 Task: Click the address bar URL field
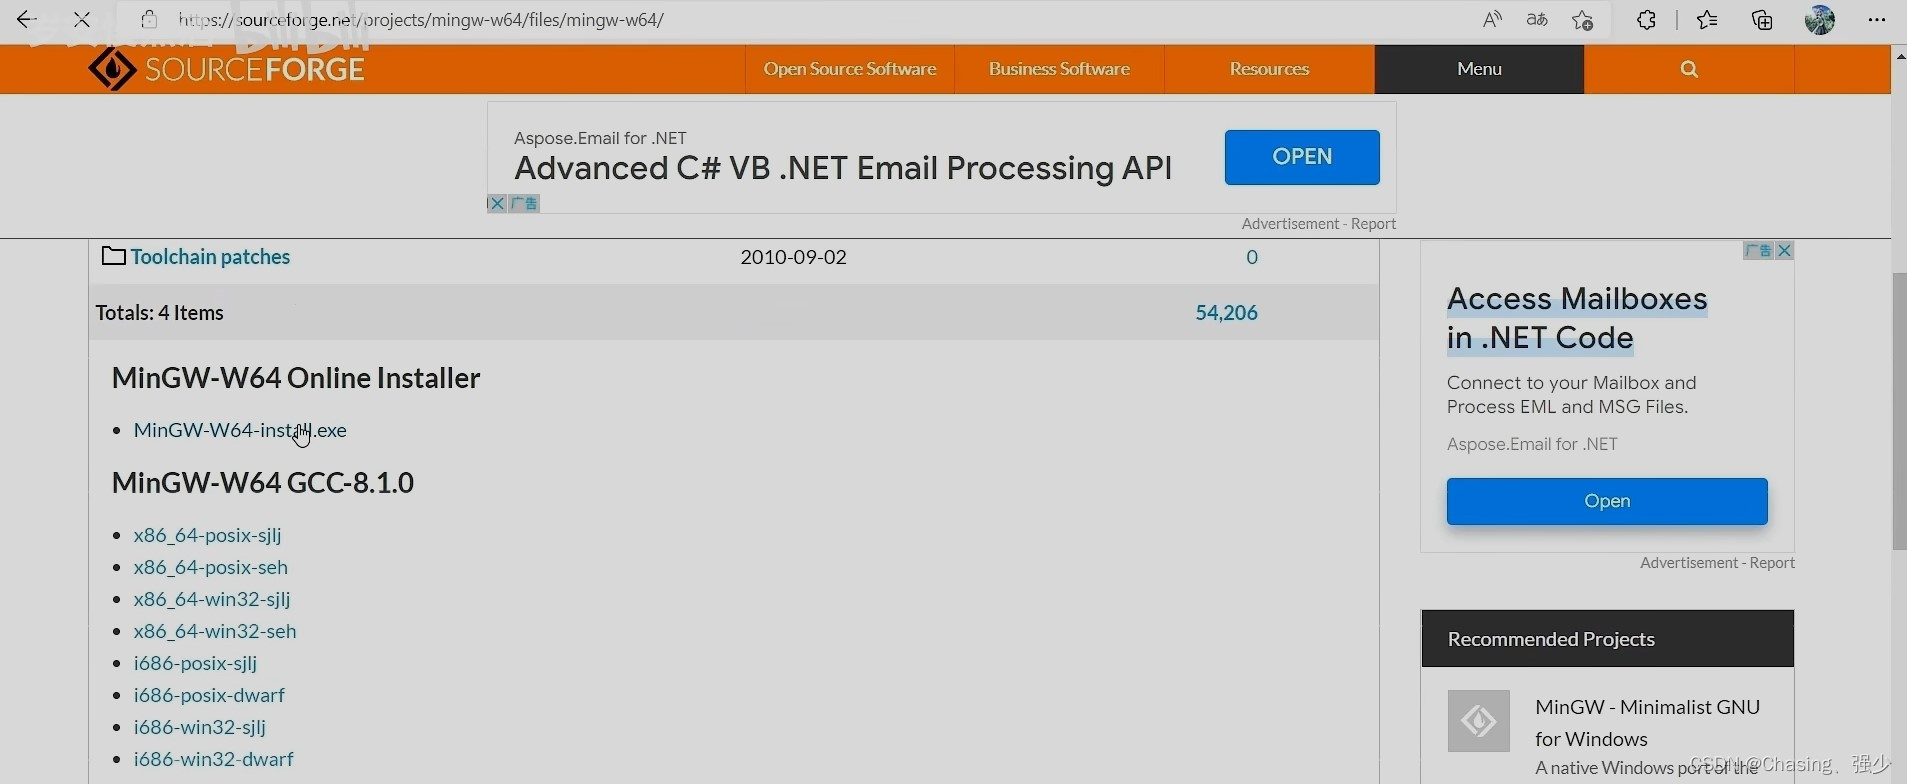[420, 19]
